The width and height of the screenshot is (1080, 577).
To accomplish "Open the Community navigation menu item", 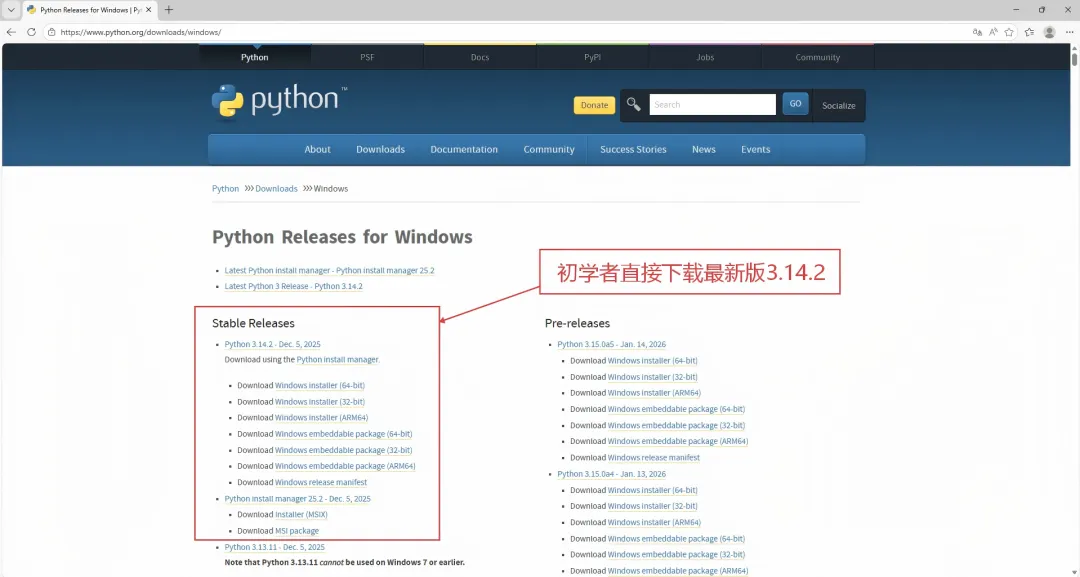I will [549, 149].
